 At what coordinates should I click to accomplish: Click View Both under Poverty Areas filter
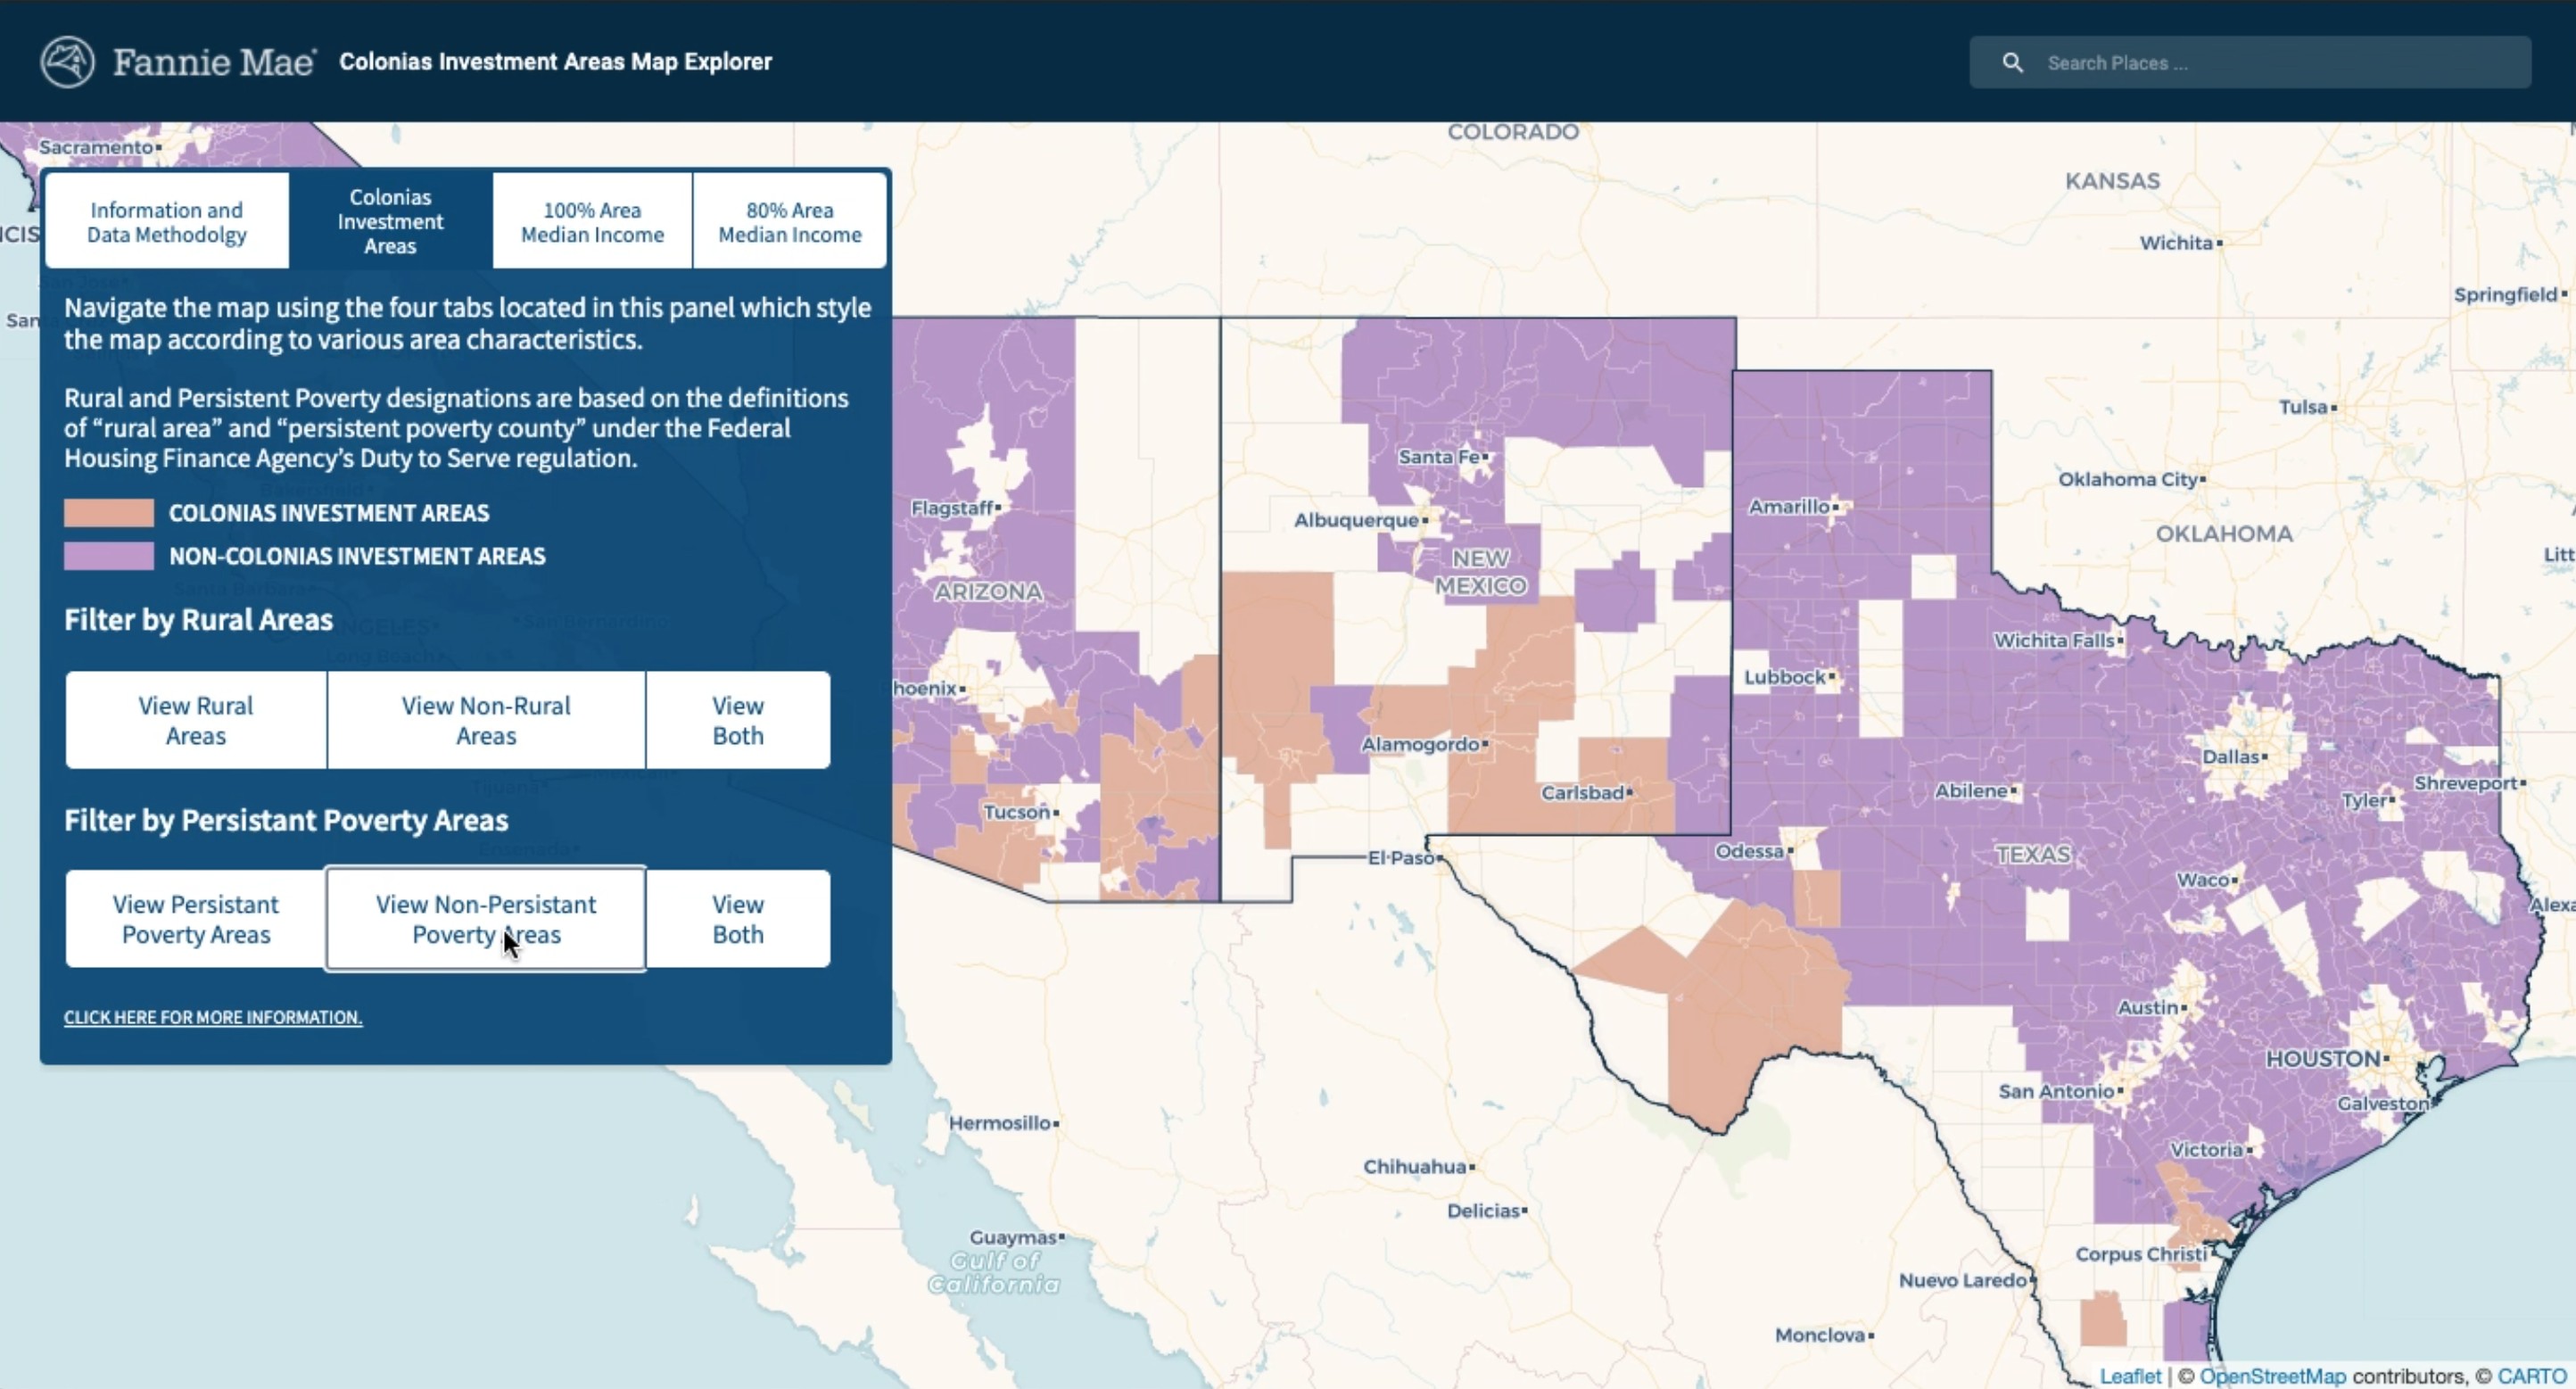click(737, 919)
